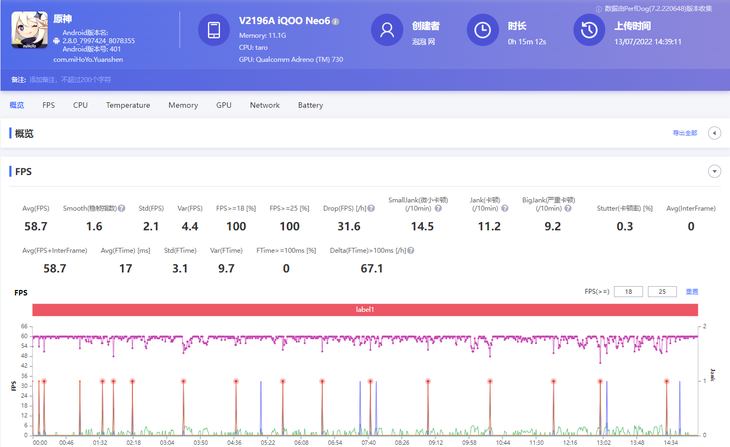The width and height of the screenshot is (730, 447).
Task: Click the com.miHoYo.Yuanshen package name
Action: 88,60
